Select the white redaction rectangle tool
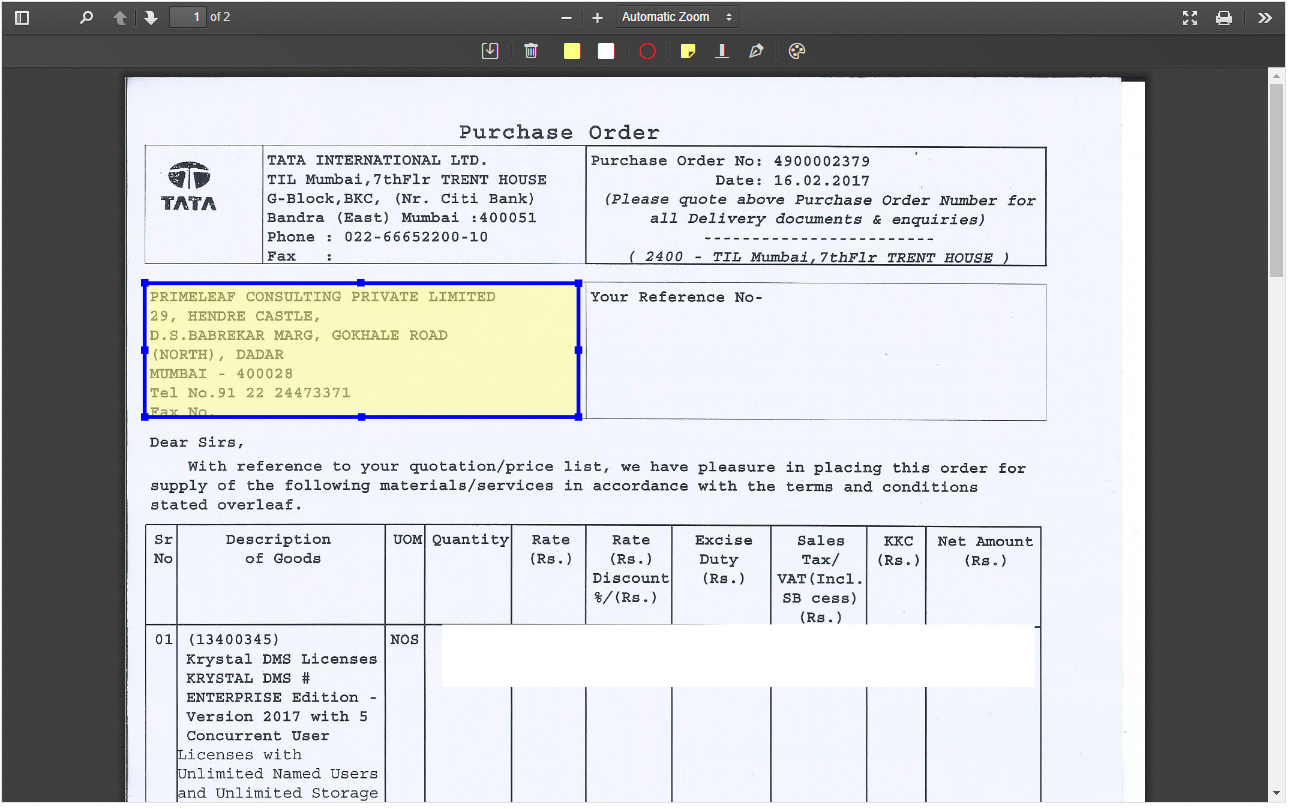 606,51
